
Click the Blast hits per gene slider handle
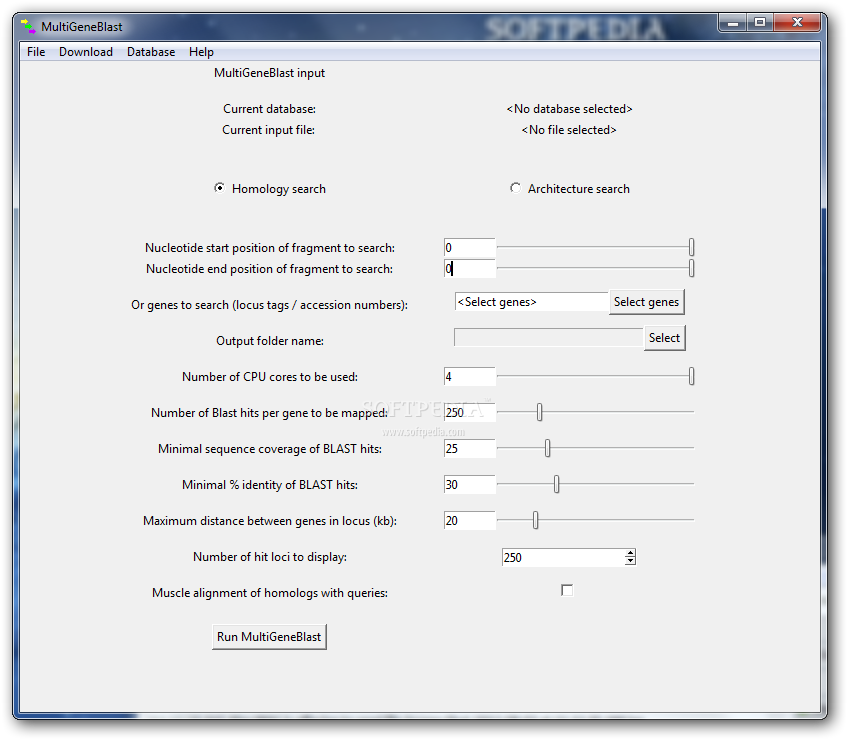click(x=539, y=412)
